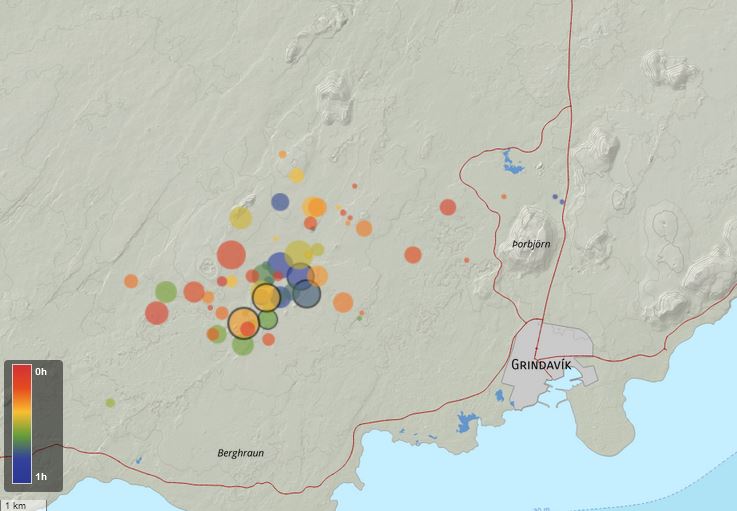Viewport: 737px width, 511px height.
Task: Select the westernmost orange quake marker
Action: pos(131,281)
